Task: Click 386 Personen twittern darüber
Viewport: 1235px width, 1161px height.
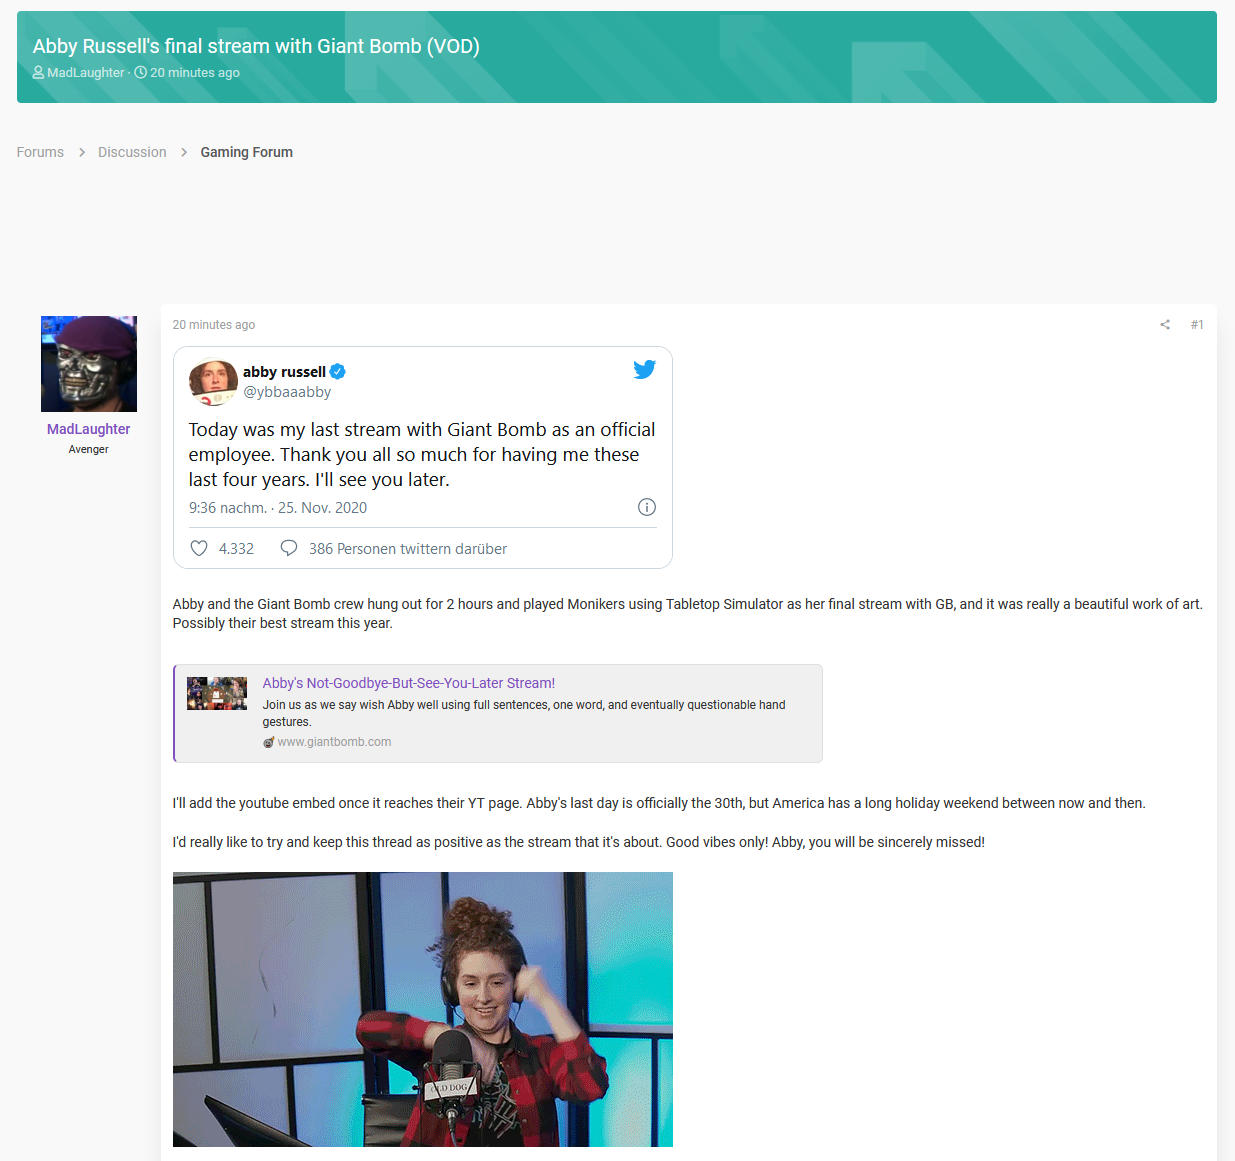Action: point(408,549)
